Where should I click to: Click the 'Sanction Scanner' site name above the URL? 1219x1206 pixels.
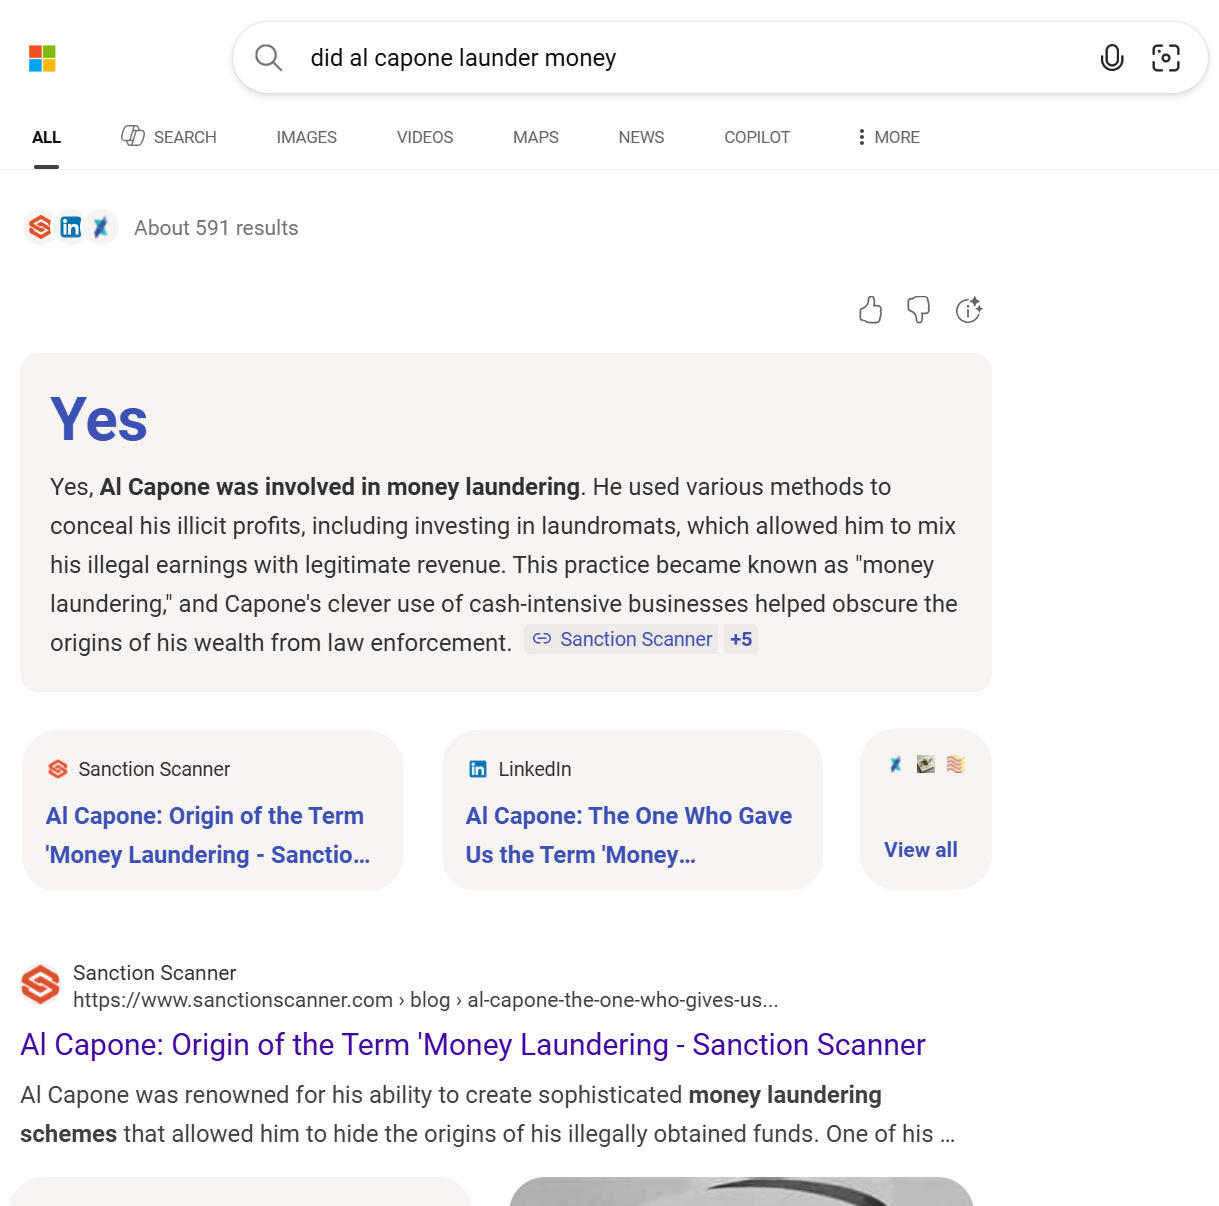coord(155,973)
